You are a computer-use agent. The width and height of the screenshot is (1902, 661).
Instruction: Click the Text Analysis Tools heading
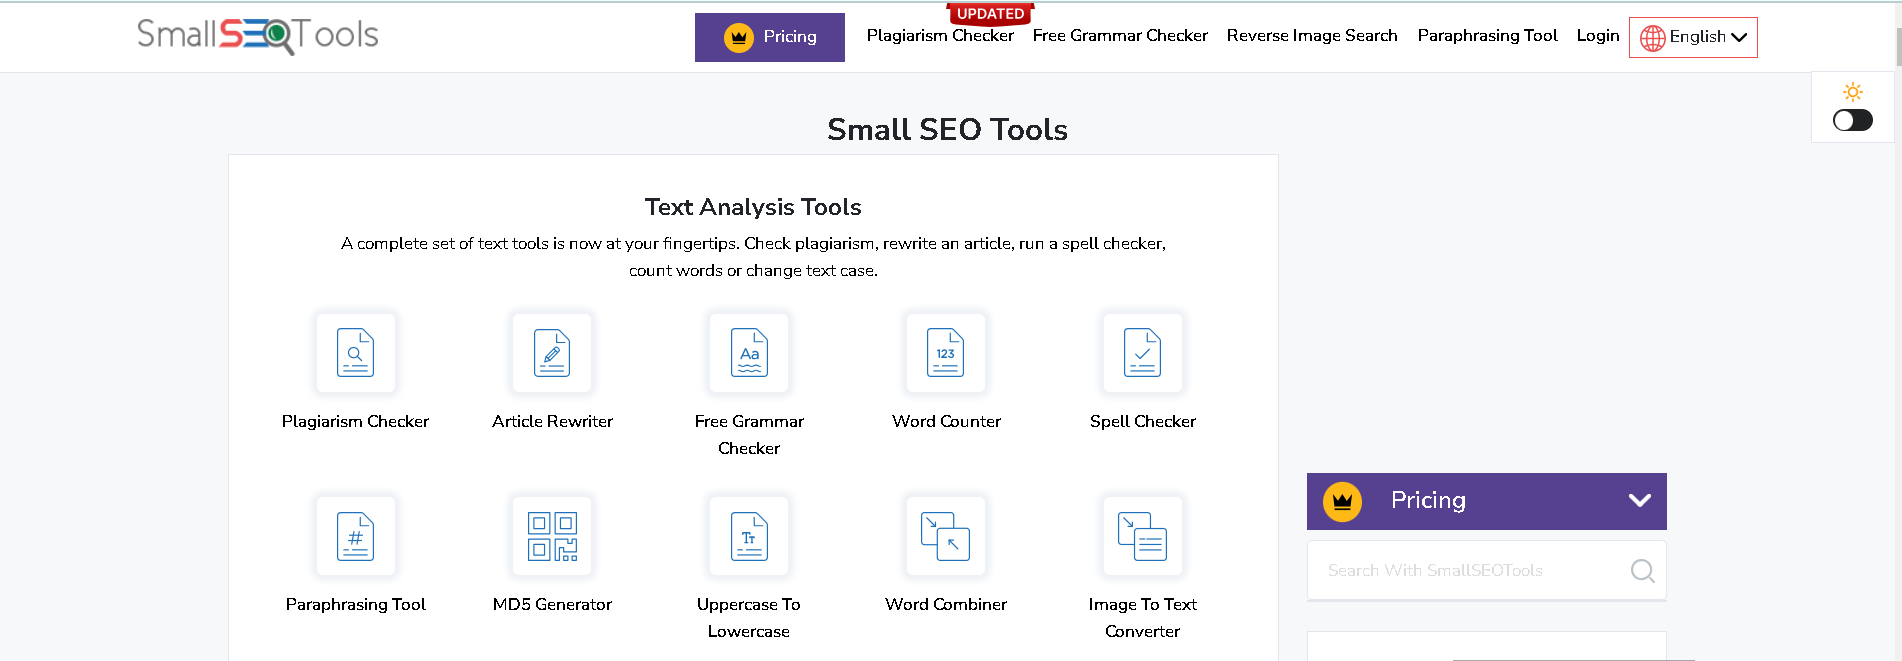click(753, 207)
